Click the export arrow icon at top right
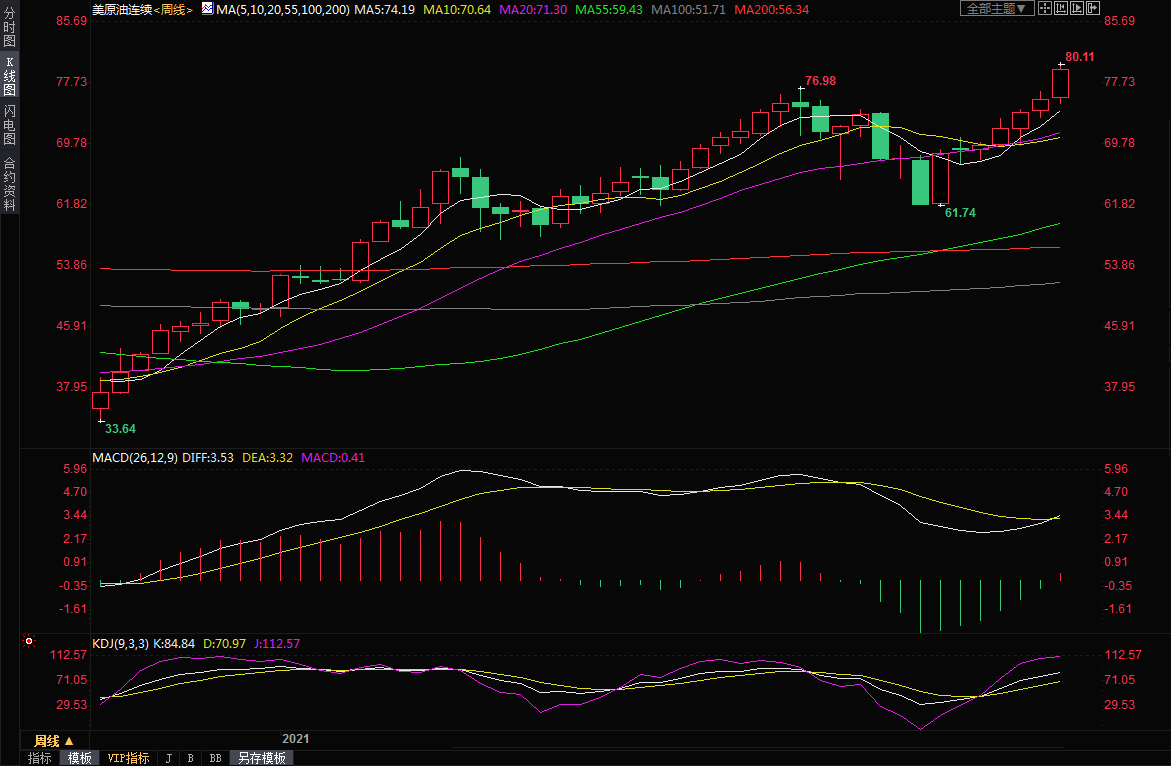Viewport: 1171px width, 766px height. click(x=1093, y=8)
